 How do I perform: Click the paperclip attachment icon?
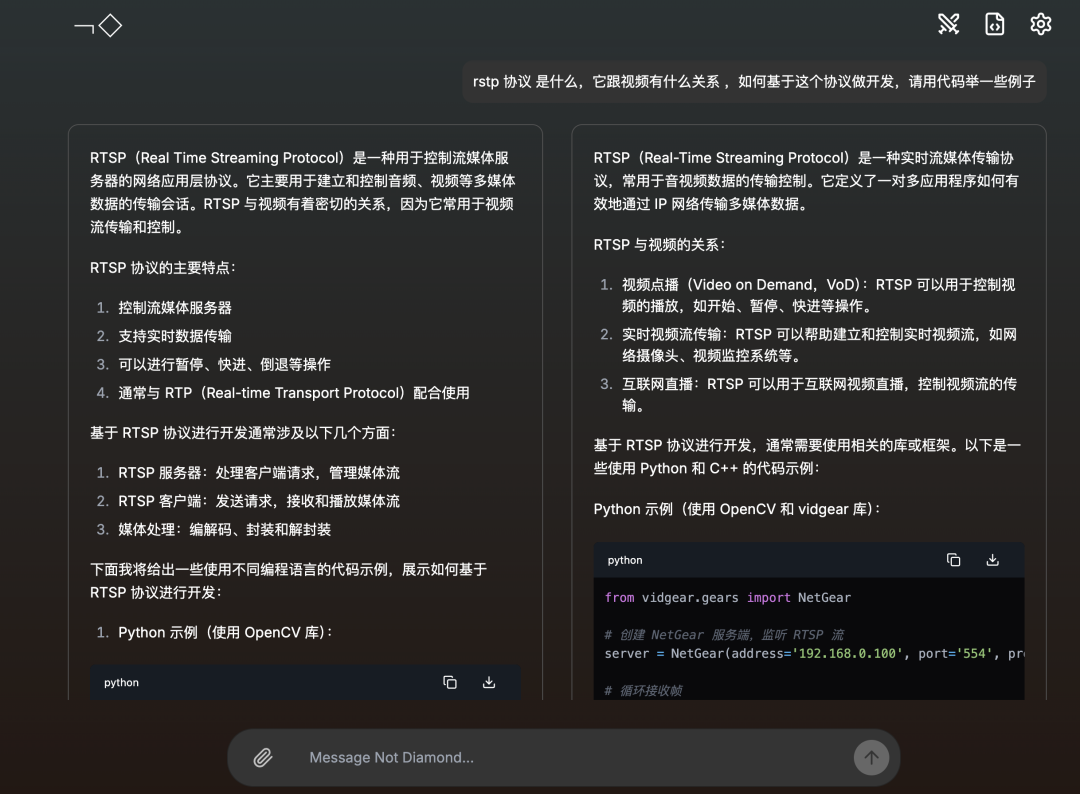point(263,757)
